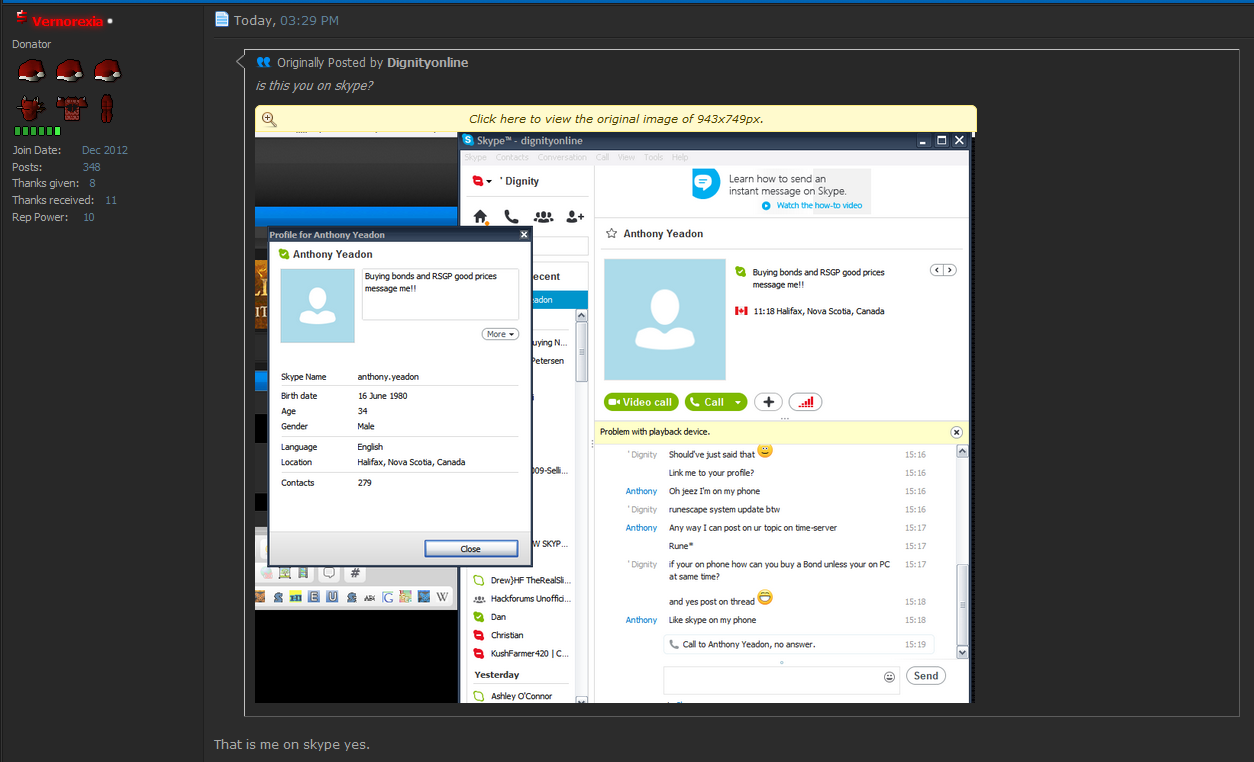This screenshot has width=1254, height=762.
Task: Click the underline U icon in background toolbar
Action: coord(331,597)
